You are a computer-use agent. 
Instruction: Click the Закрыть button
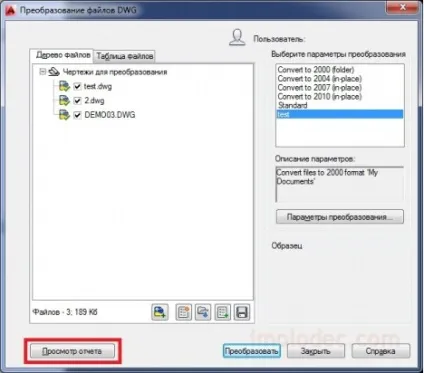316,351
